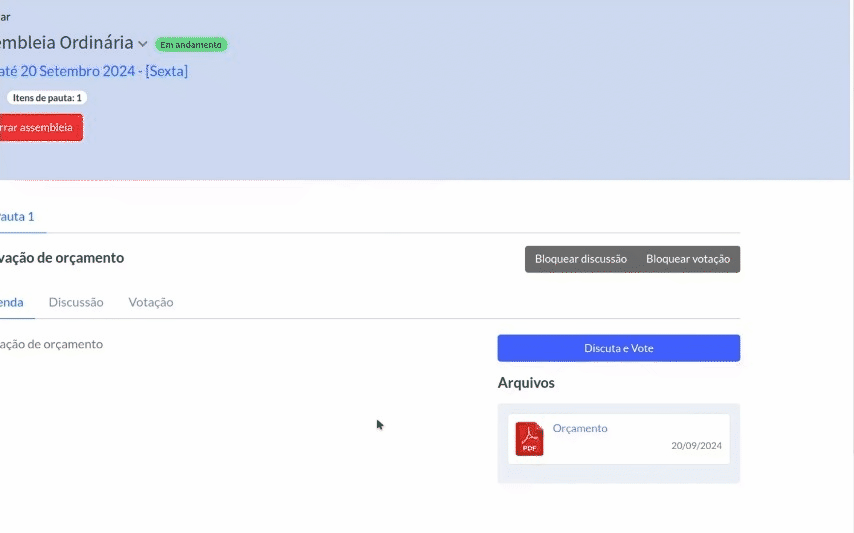Click the Bloquear votação button
This screenshot has height=533, width=854.
(688, 259)
